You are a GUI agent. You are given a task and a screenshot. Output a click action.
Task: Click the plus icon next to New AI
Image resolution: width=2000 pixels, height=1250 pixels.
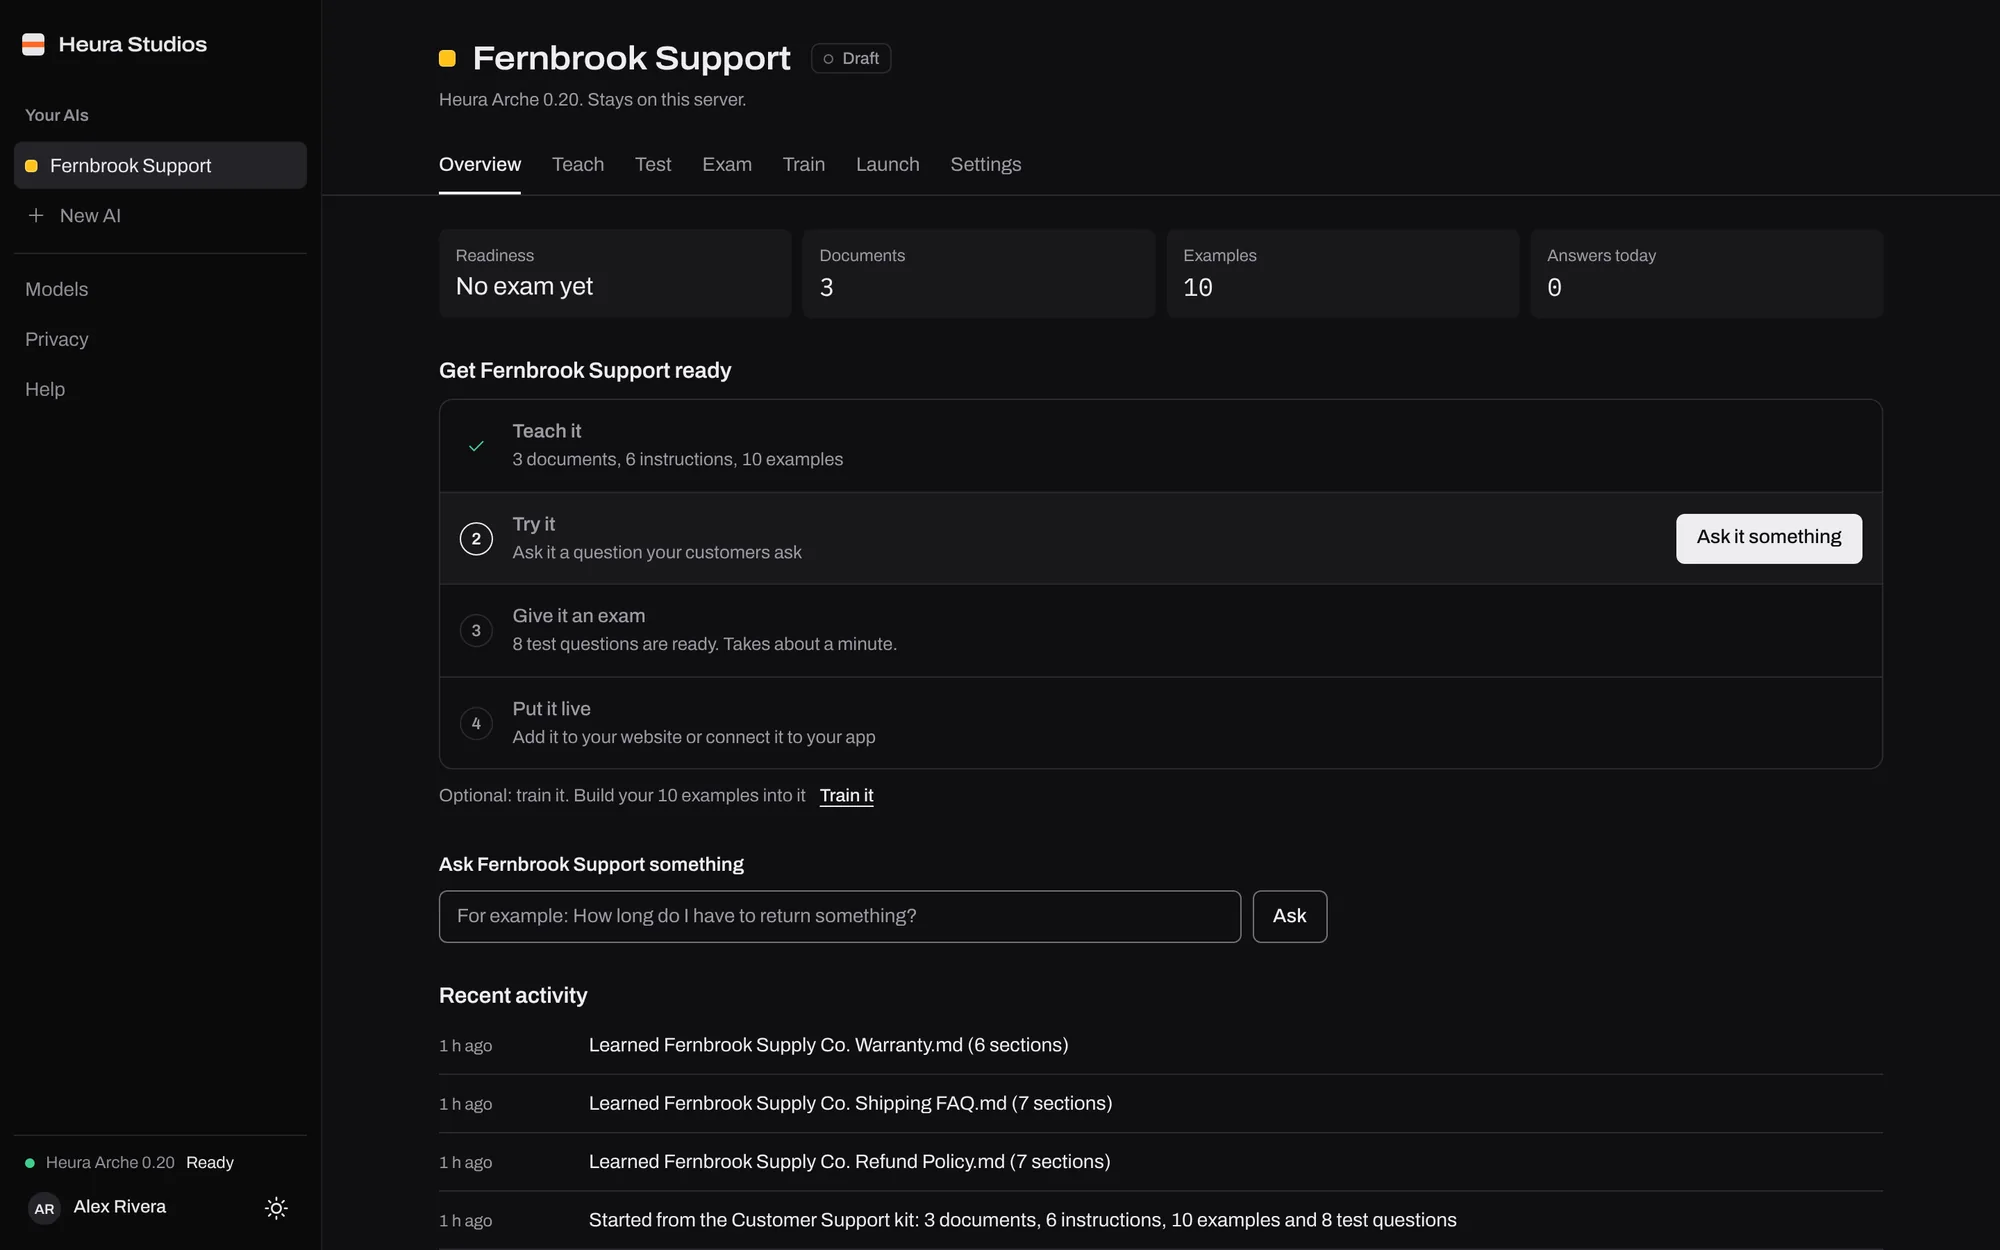[36, 215]
